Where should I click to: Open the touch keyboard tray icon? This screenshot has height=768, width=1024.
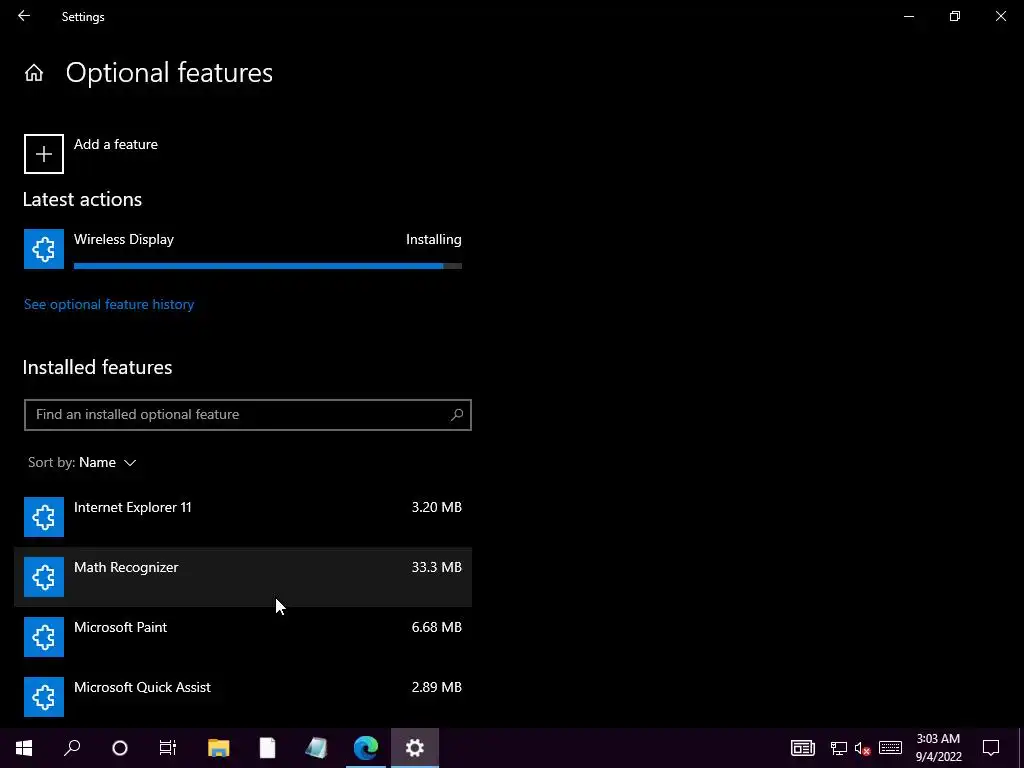(x=890, y=748)
